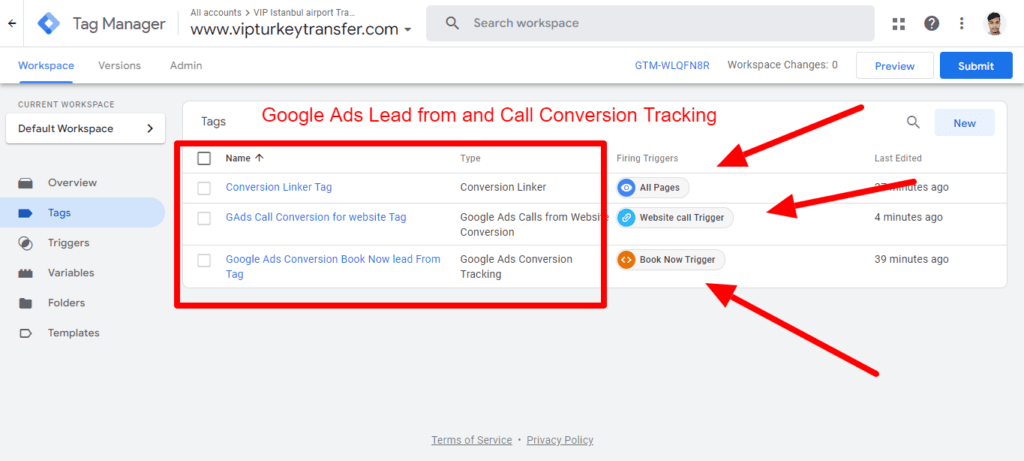Viewport: 1024px width, 461px height.
Task: Expand the Default Workspace selector
Action: coord(86,129)
